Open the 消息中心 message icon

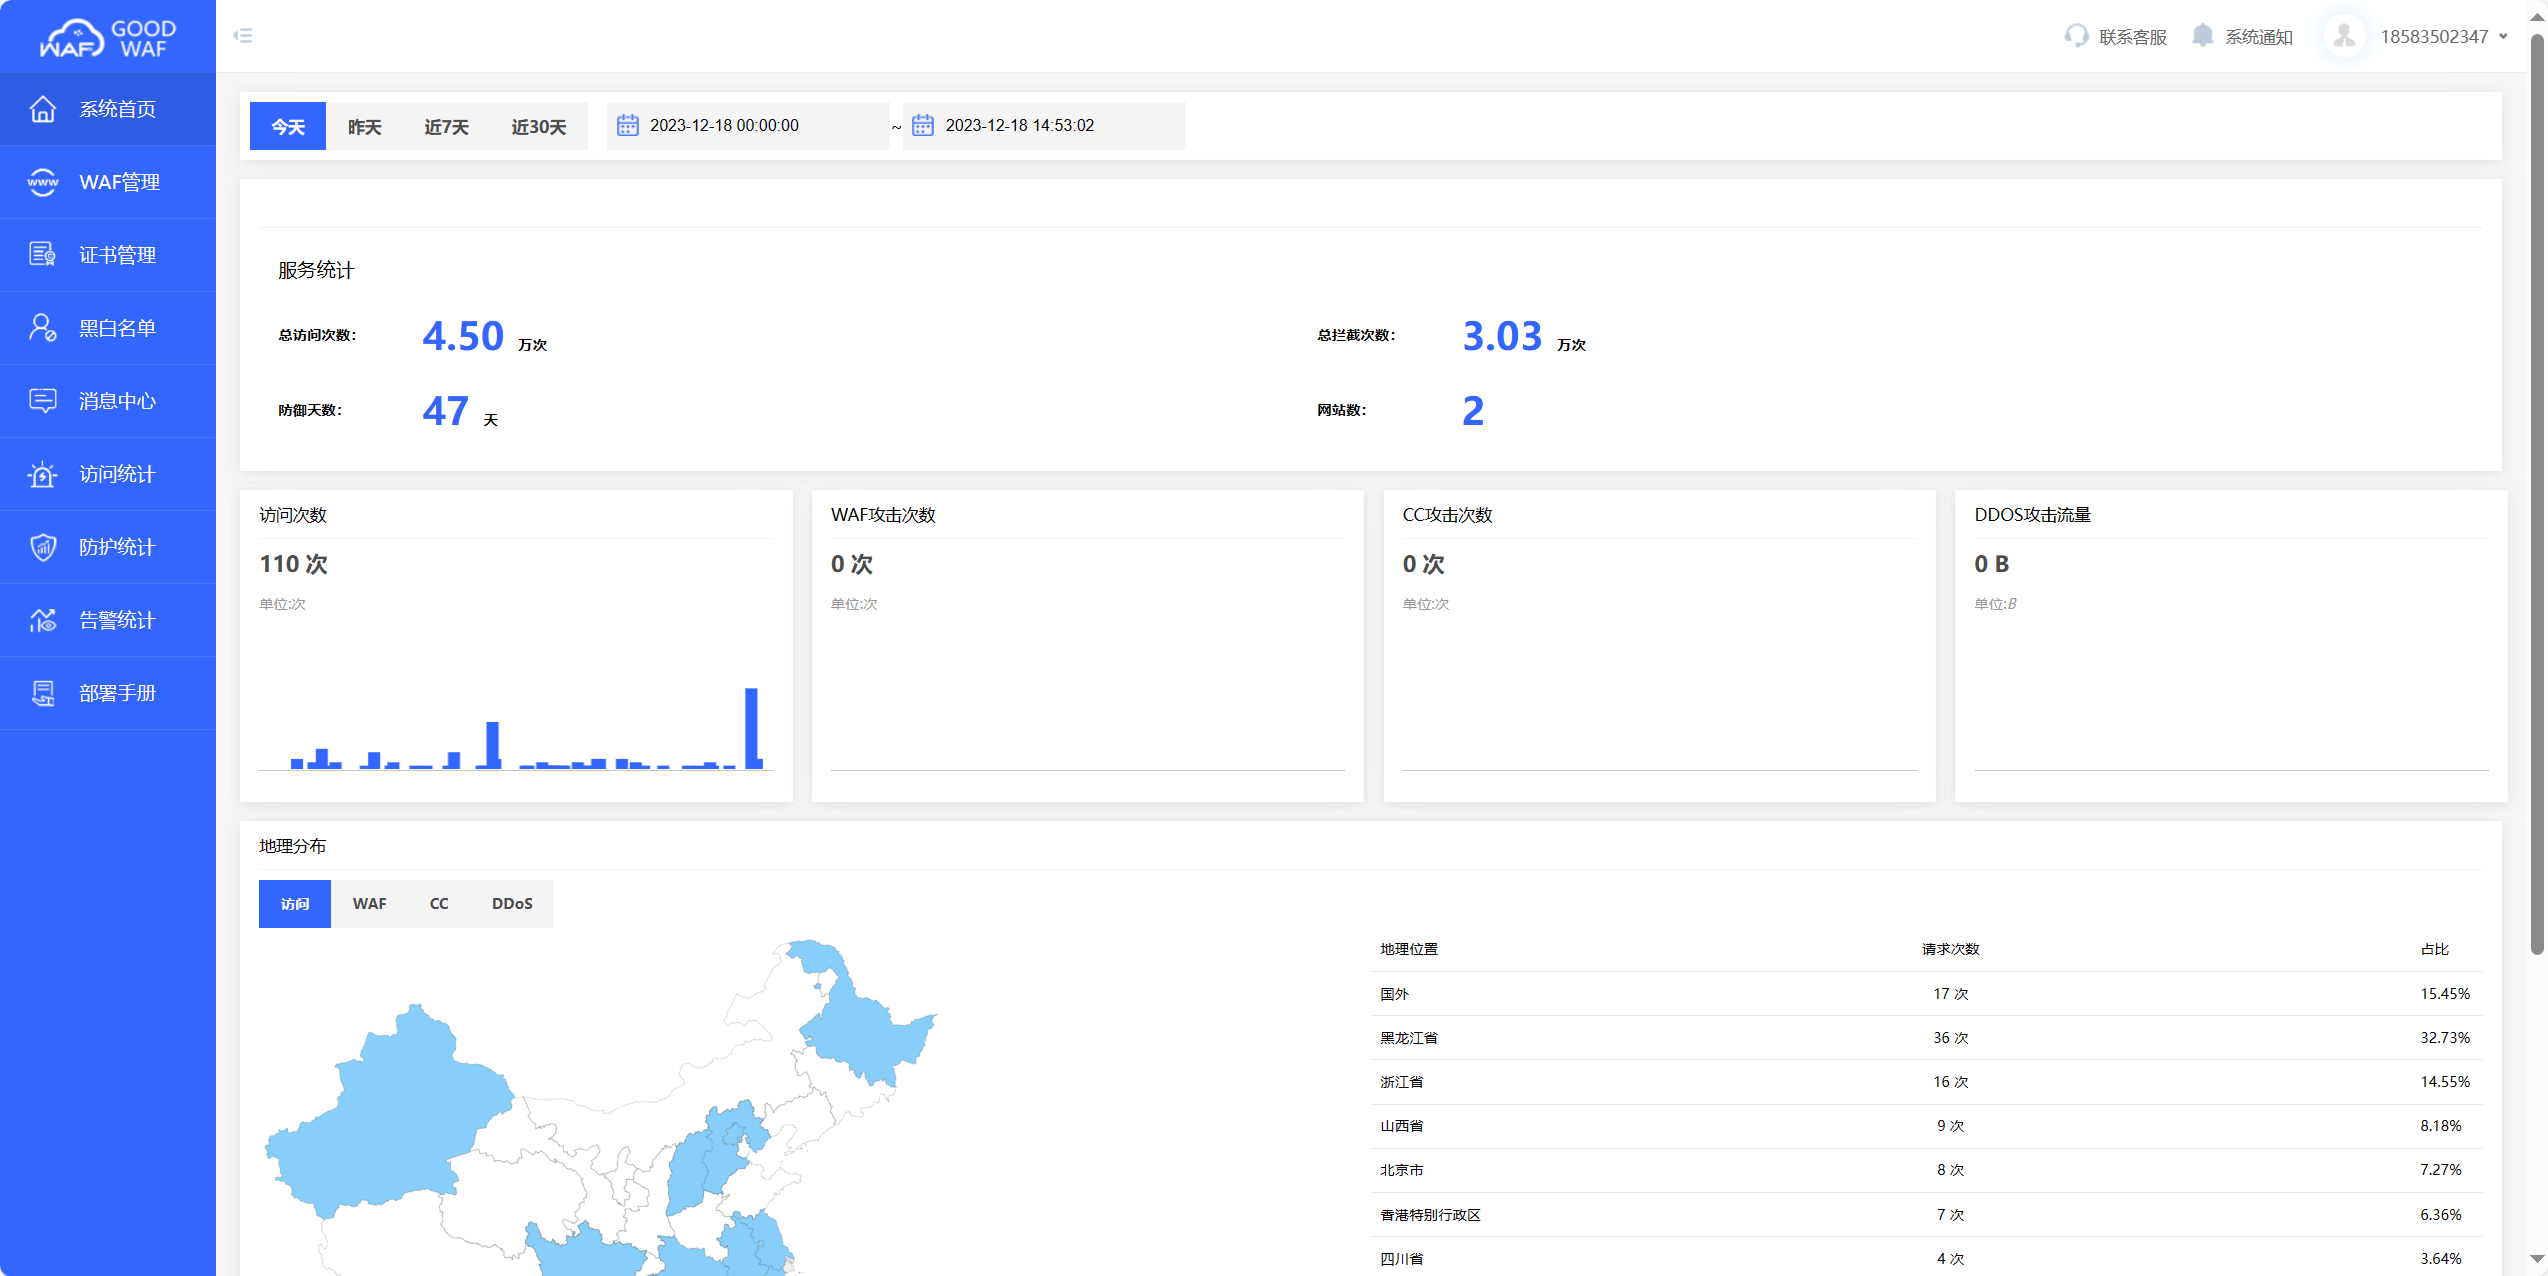click(x=43, y=401)
